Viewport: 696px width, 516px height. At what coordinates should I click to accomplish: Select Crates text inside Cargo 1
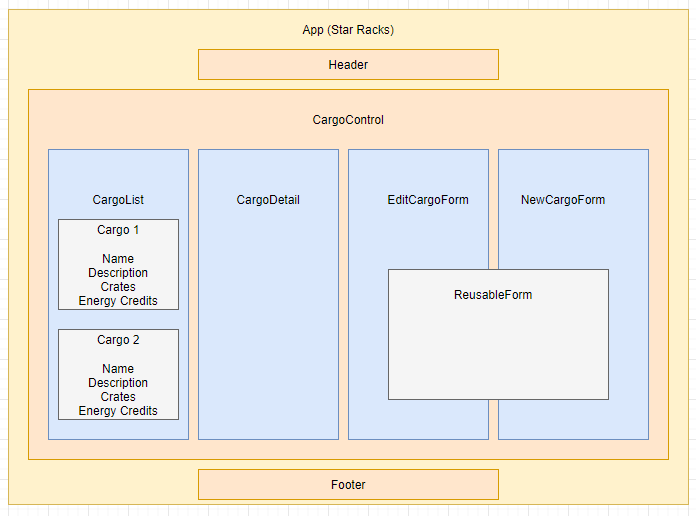coord(118,287)
